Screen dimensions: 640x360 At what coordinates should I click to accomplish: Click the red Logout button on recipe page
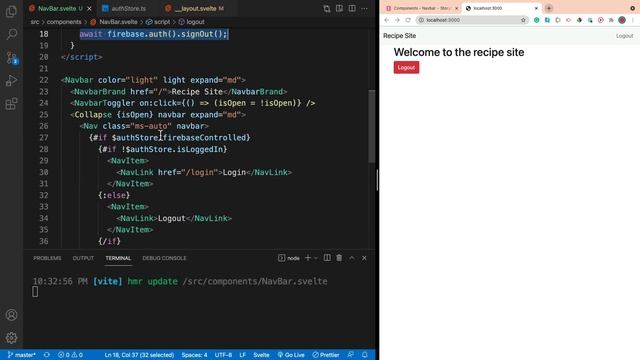click(406, 67)
